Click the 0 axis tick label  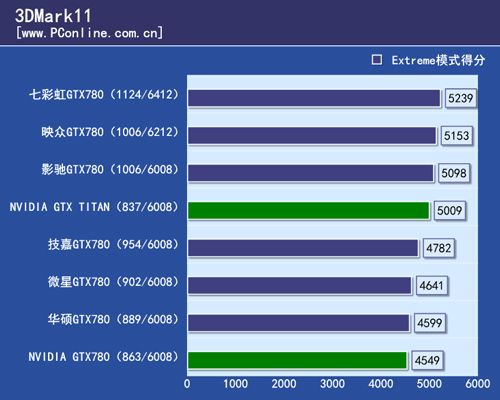187,384
